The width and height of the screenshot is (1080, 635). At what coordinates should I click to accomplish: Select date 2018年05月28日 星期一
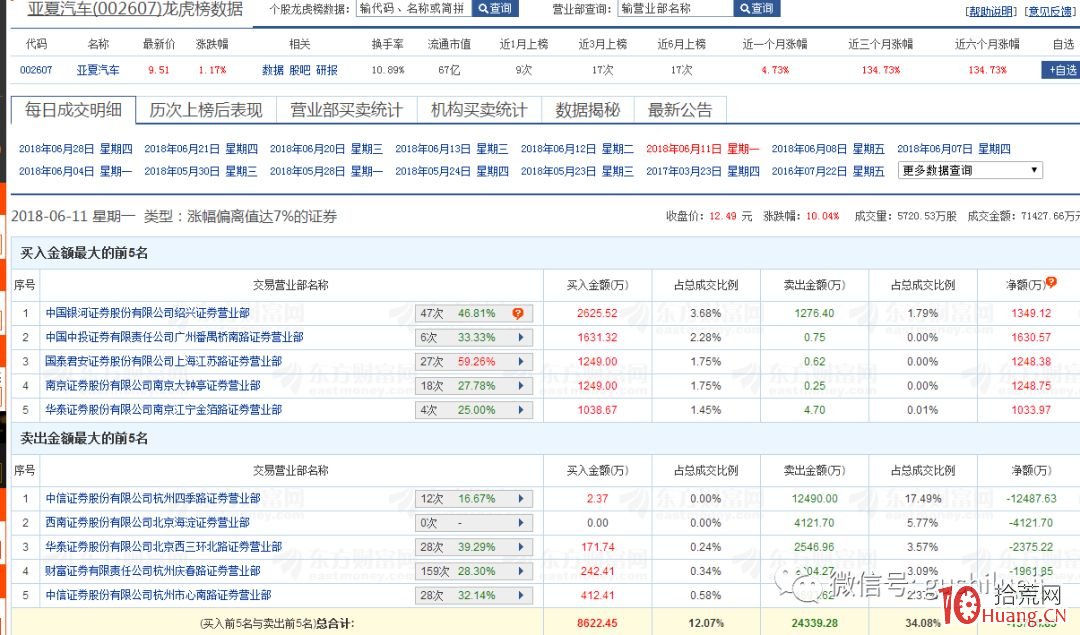click(x=326, y=171)
